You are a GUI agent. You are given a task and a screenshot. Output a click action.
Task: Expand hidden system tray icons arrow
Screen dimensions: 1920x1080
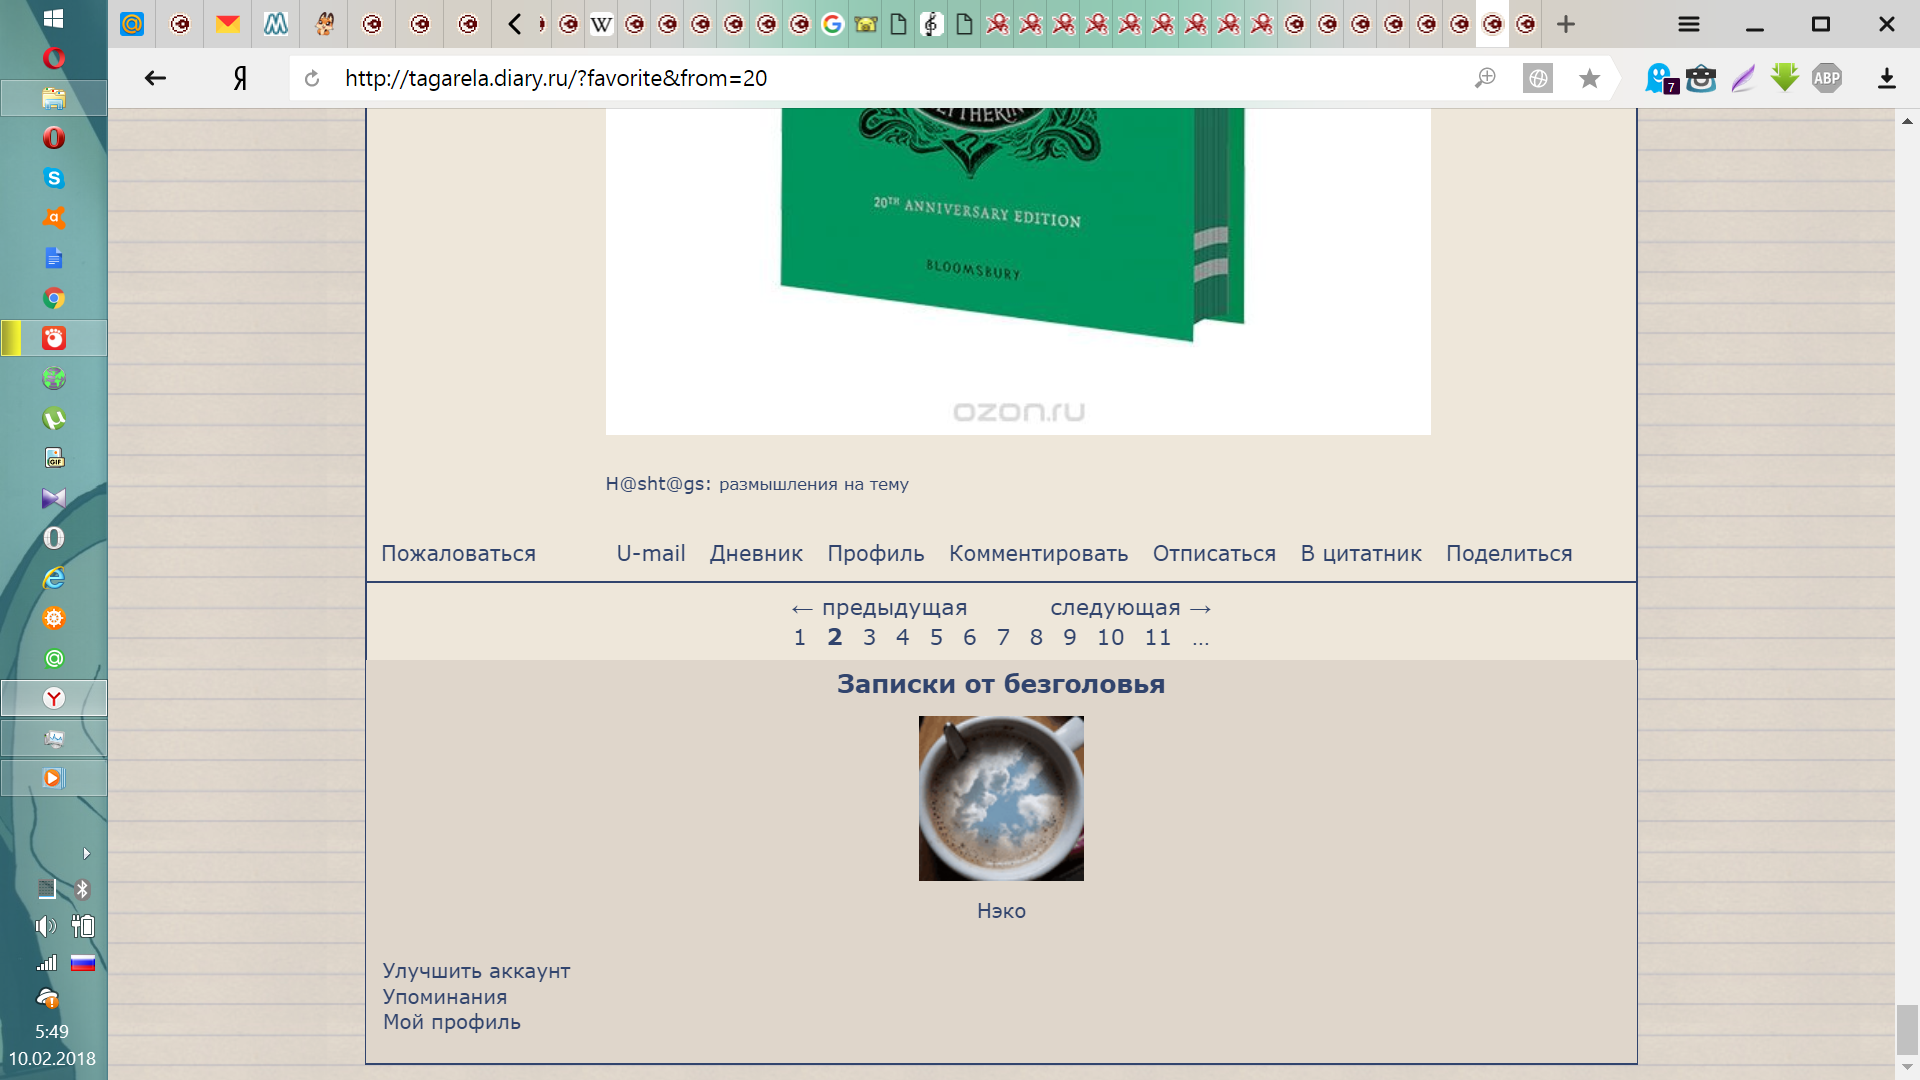[x=86, y=853]
